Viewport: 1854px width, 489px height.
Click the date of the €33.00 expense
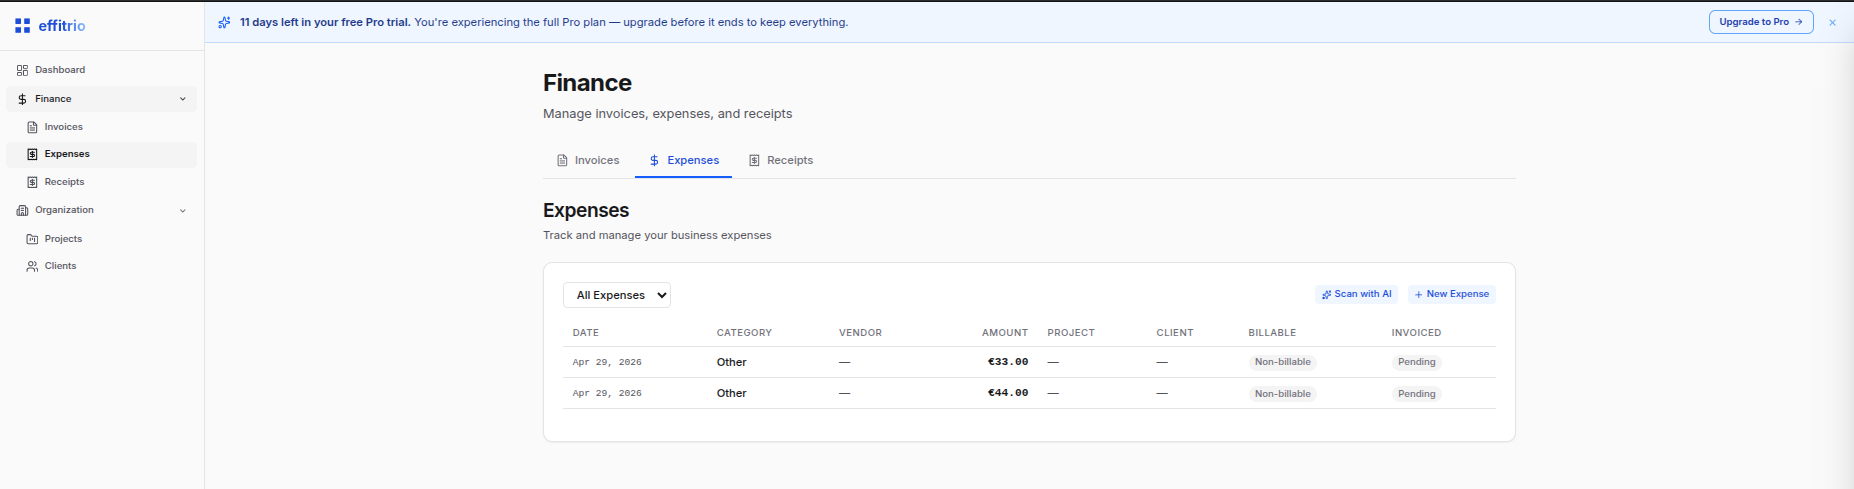point(607,362)
